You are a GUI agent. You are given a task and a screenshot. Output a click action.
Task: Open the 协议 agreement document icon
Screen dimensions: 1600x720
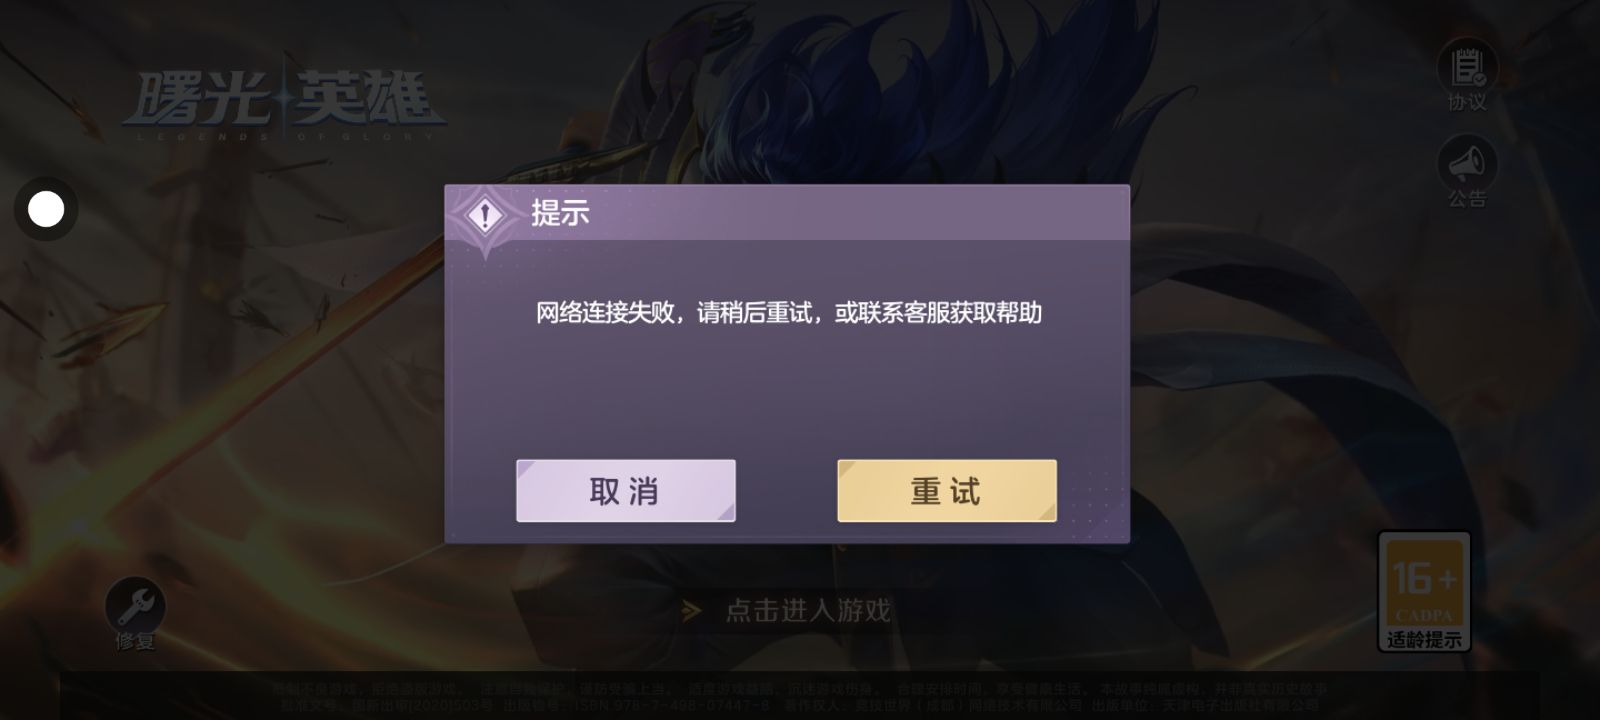pos(1467,66)
